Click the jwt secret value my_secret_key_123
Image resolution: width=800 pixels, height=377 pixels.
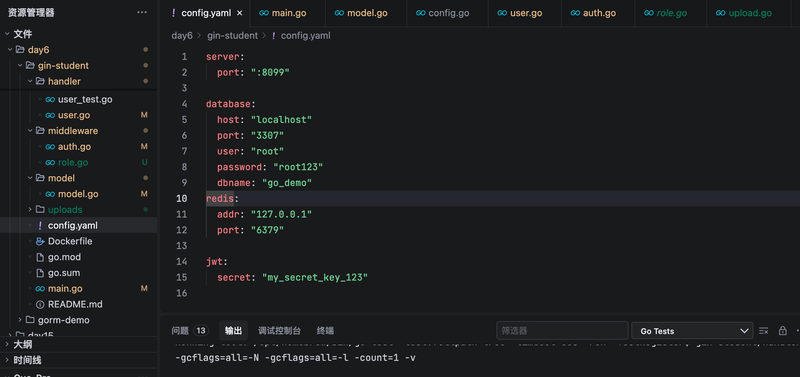pyautogui.click(x=315, y=278)
